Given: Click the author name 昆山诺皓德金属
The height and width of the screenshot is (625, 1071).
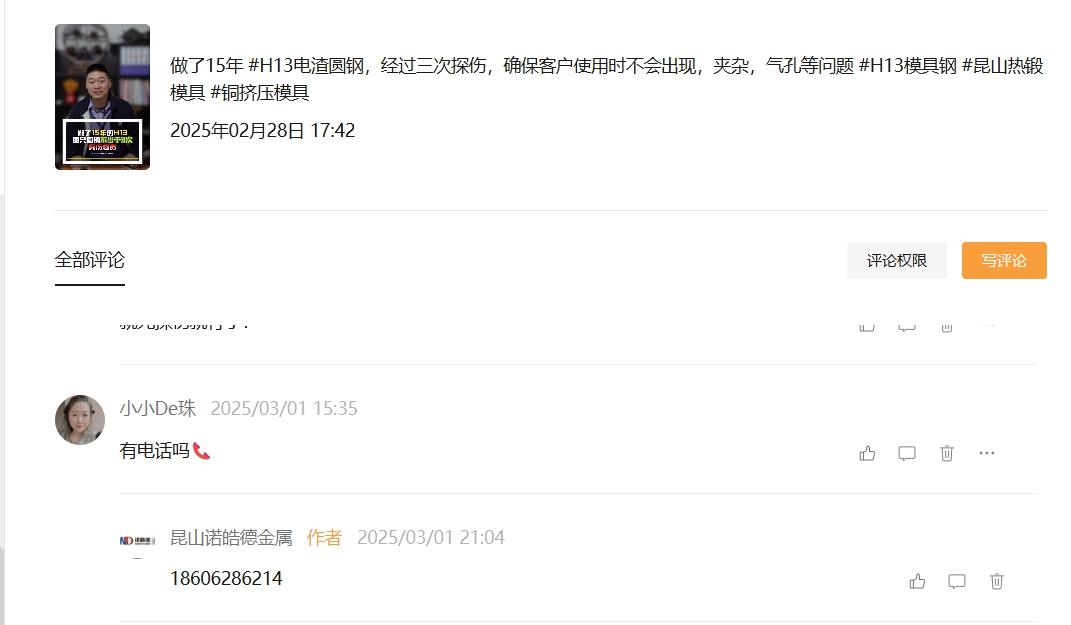Looking at the screenshot, I should (x=231, y=538).
